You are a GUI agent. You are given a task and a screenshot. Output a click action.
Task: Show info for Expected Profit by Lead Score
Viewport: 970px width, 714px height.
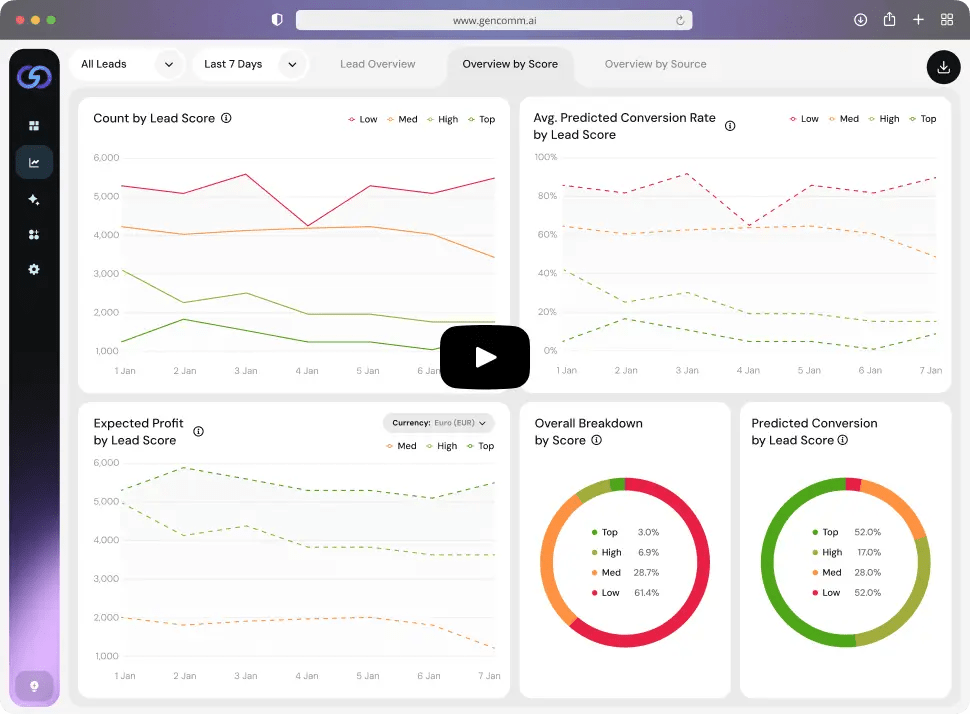pyautogui.click(x=199, y=432)
